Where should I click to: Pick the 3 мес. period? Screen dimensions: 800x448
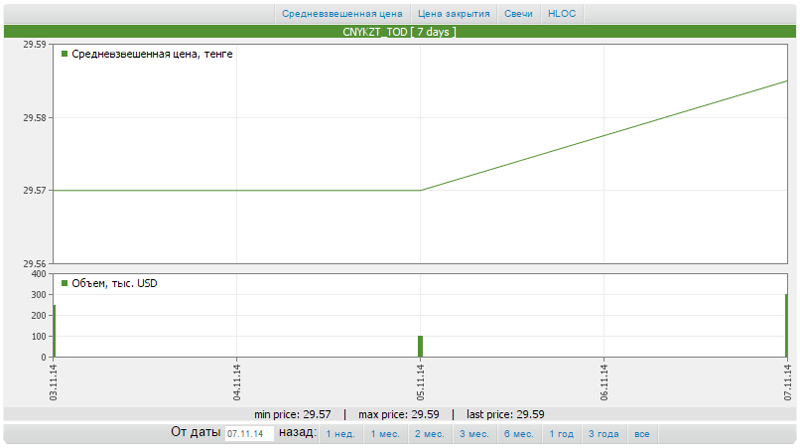[474, 434]
